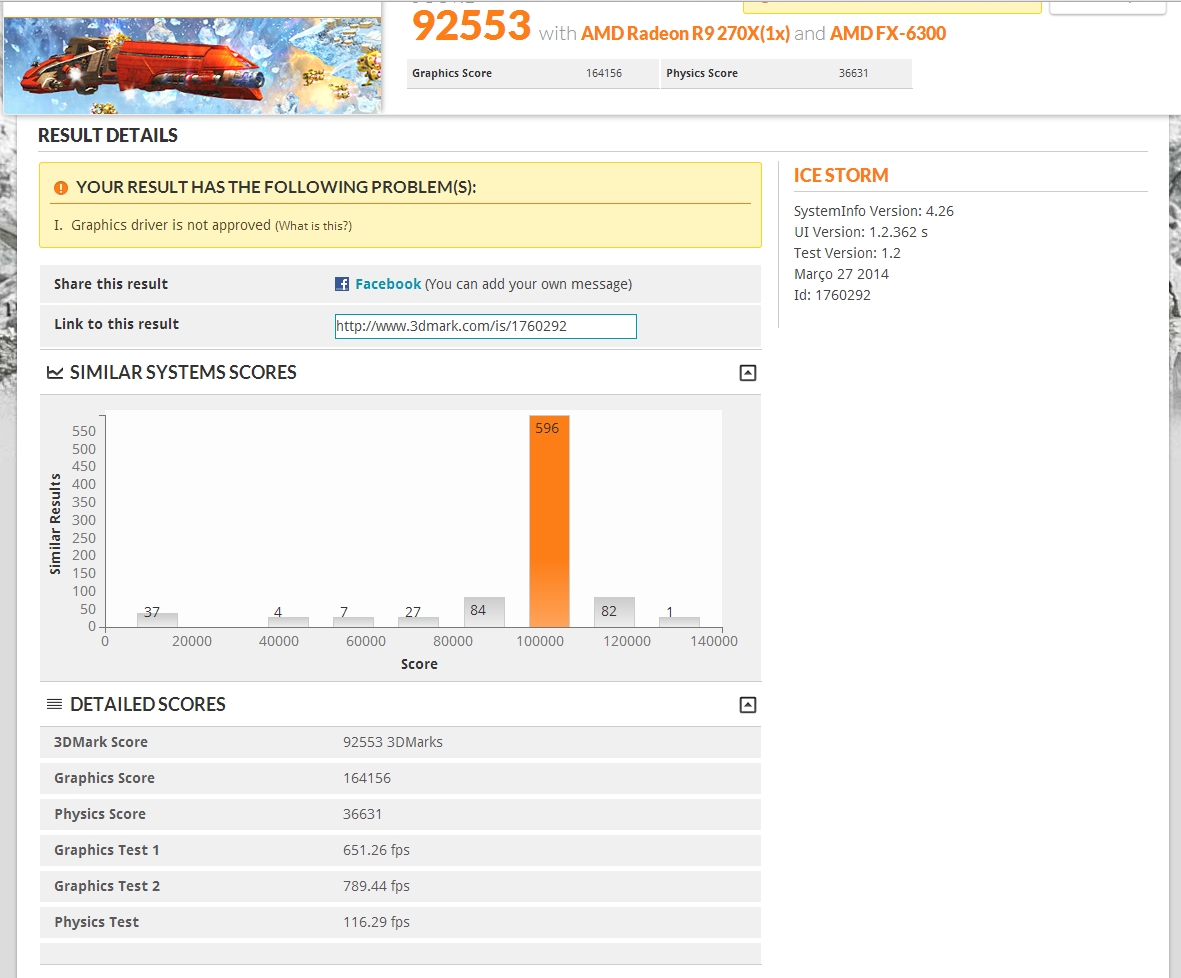Click the 'Share this result' label

click(111, 284)
